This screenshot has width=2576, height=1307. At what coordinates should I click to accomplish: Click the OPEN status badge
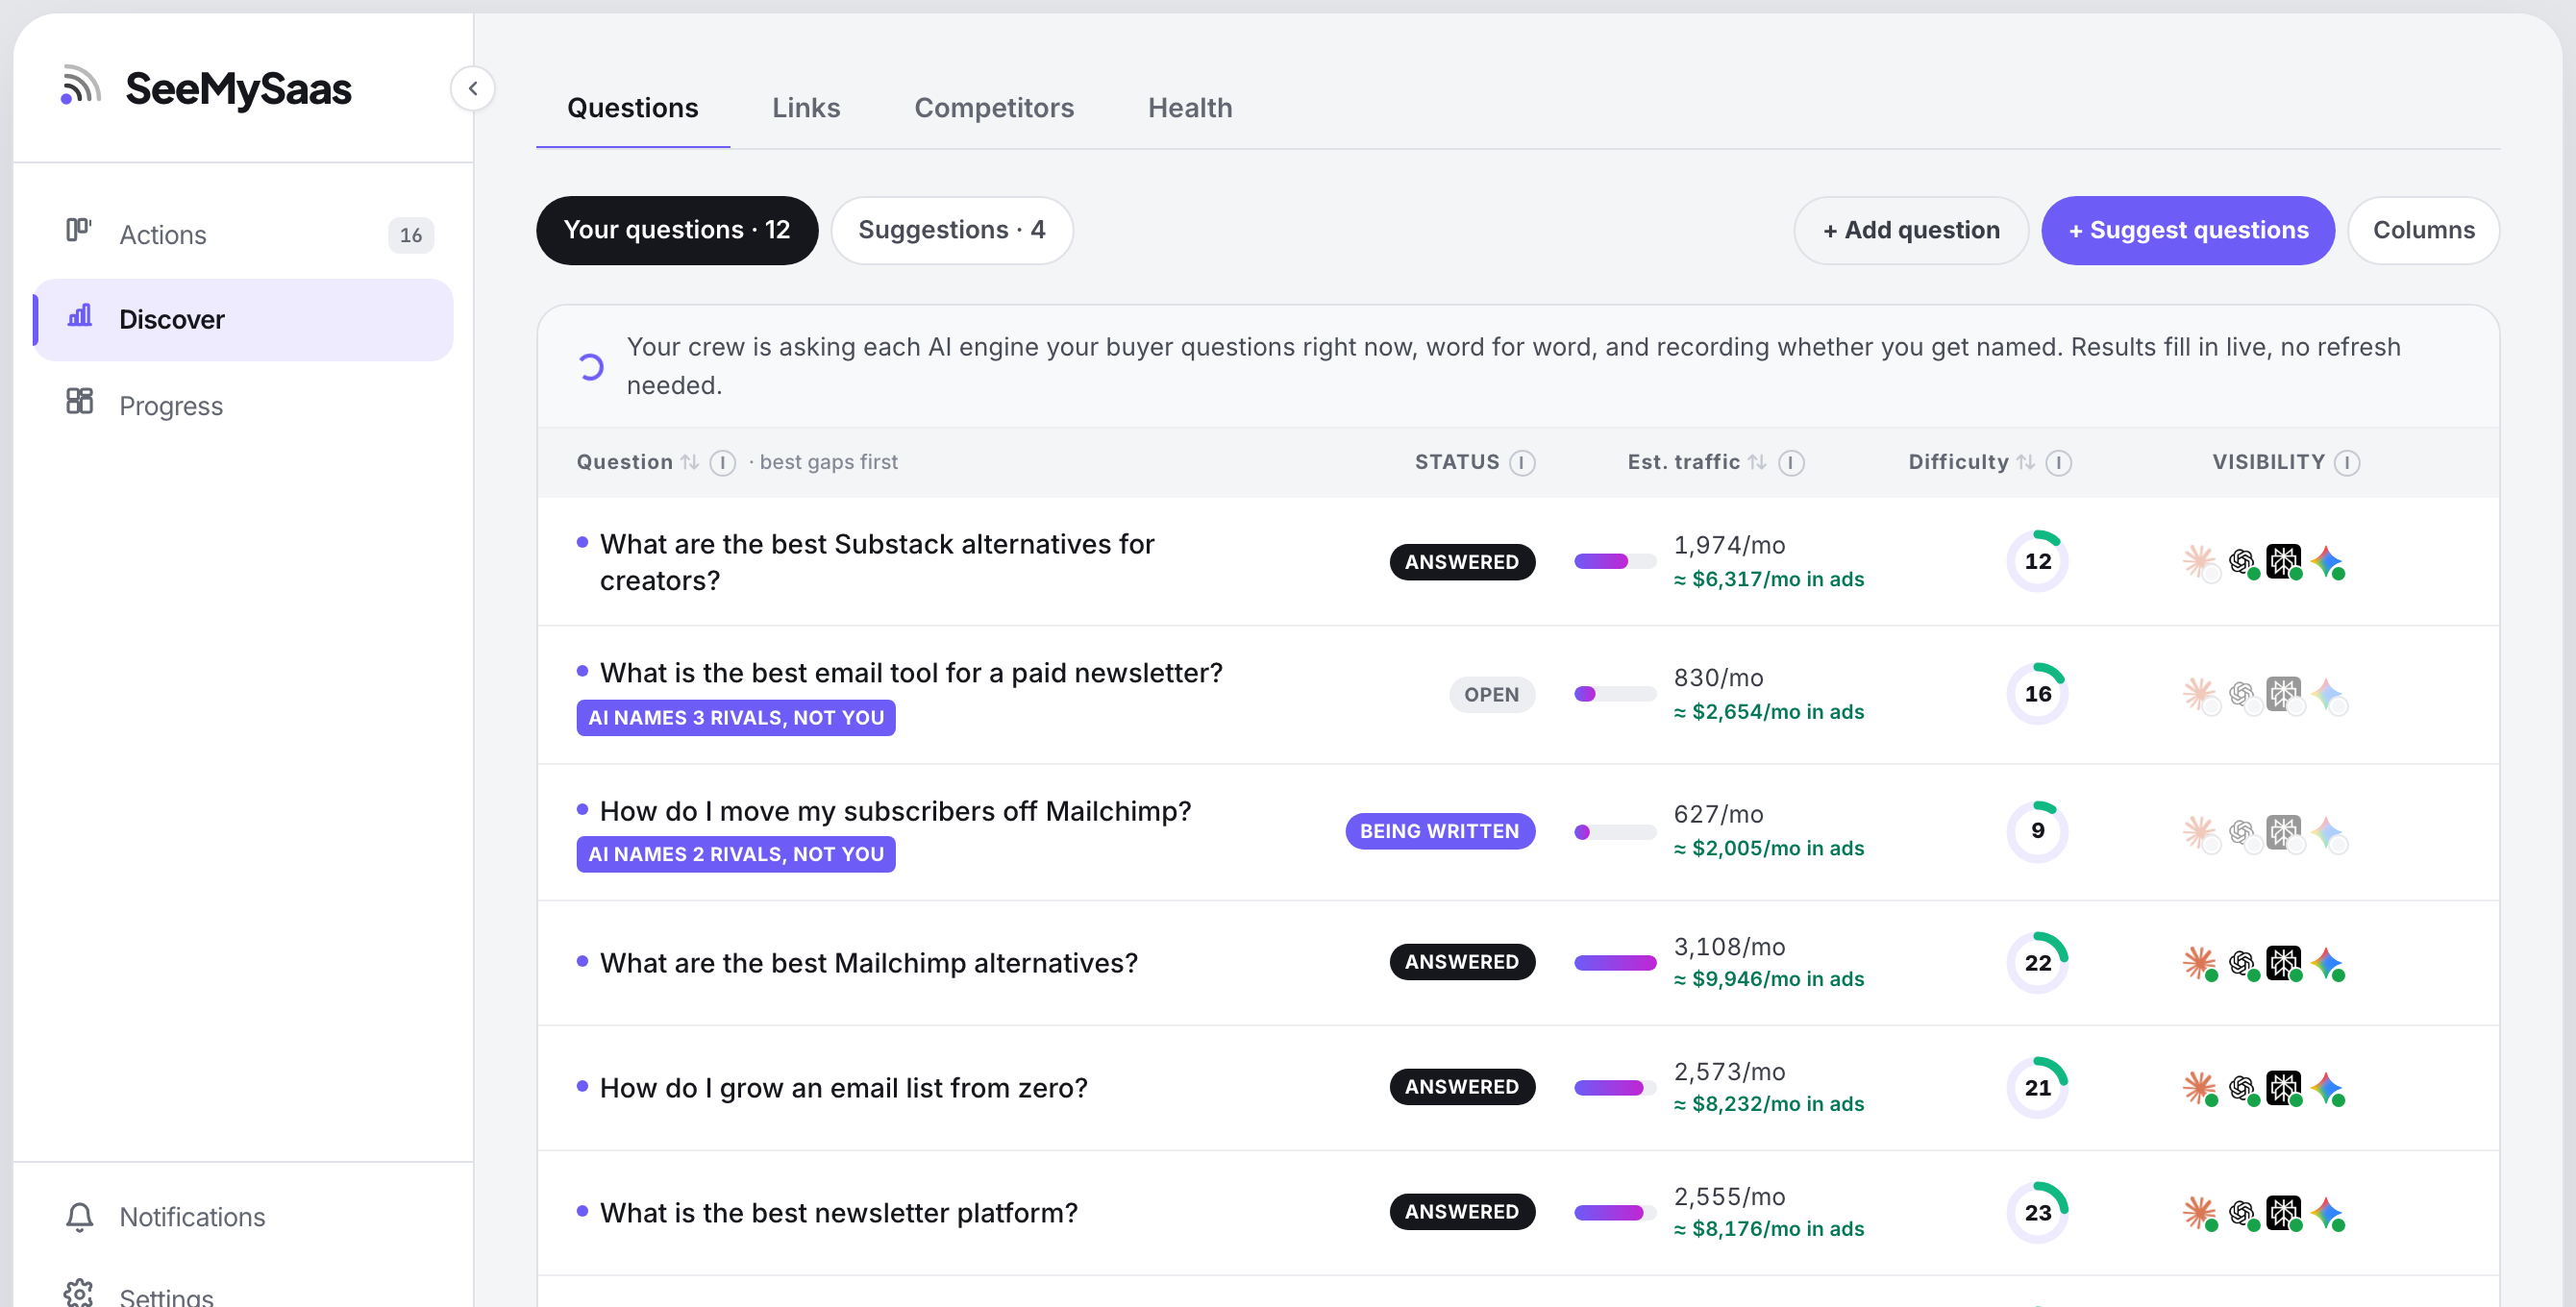(1492, 694)
